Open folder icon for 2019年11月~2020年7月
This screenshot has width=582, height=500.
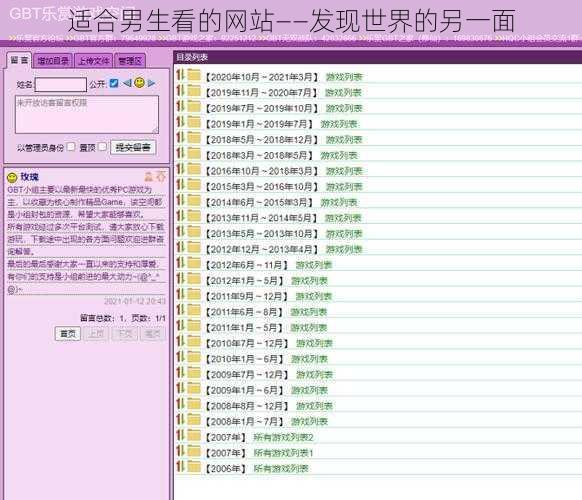194,91
